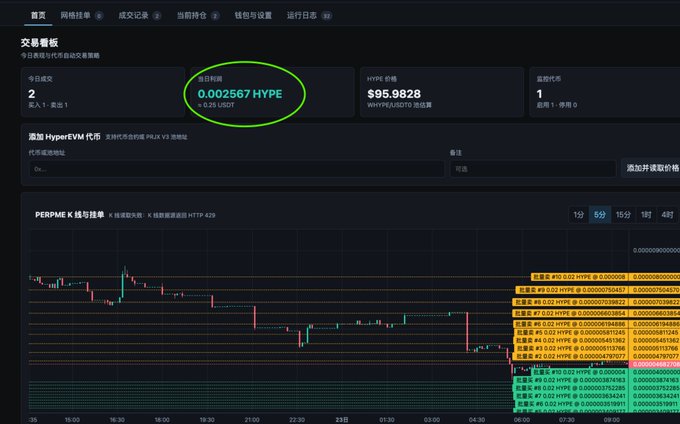Switch chart to the 15分 interval
This screenshot has height=424, width=680.
coord(623,215)
